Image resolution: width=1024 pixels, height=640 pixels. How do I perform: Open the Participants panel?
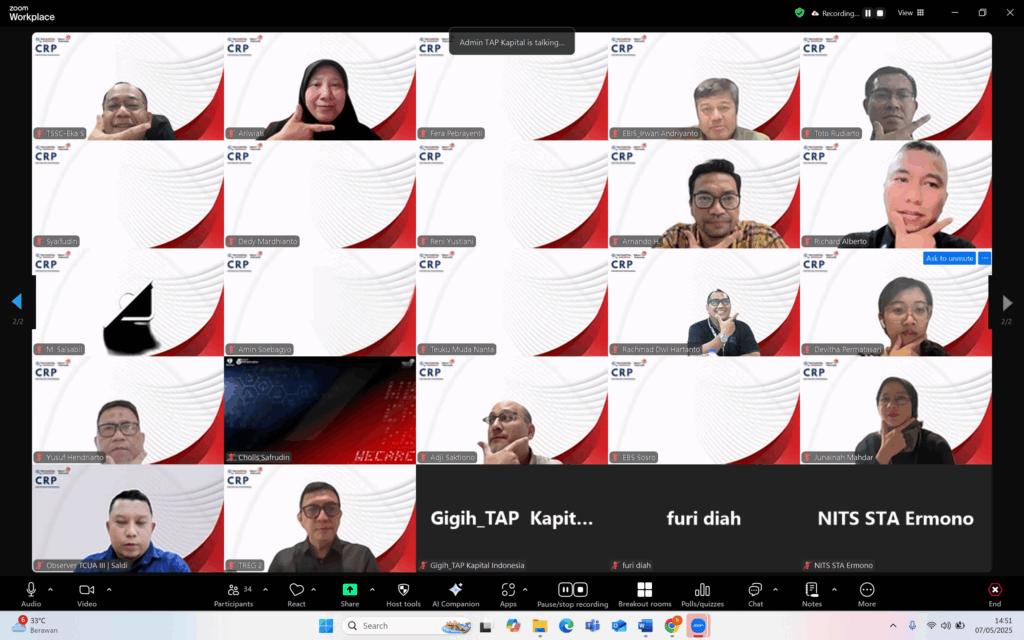pos(234,594)
